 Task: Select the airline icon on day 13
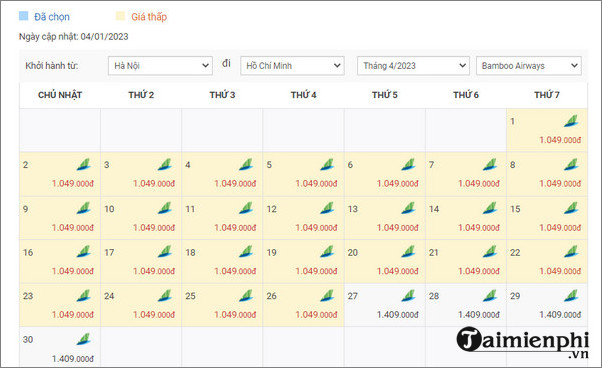coord(408,208)
